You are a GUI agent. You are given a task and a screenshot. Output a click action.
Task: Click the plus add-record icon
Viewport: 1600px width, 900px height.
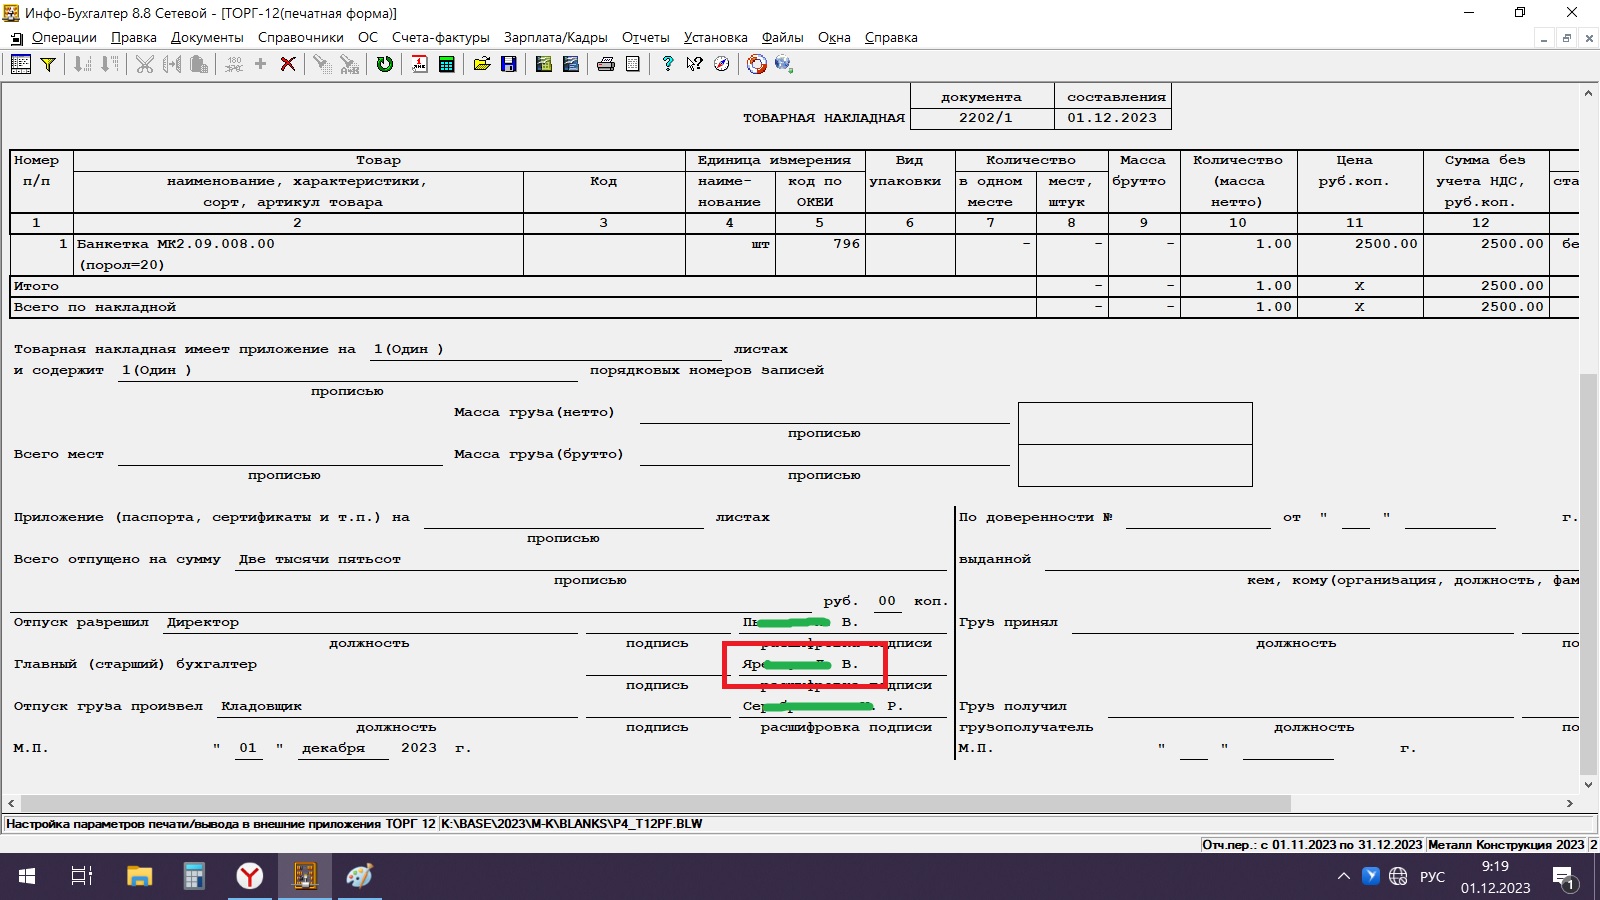point(261,64)
